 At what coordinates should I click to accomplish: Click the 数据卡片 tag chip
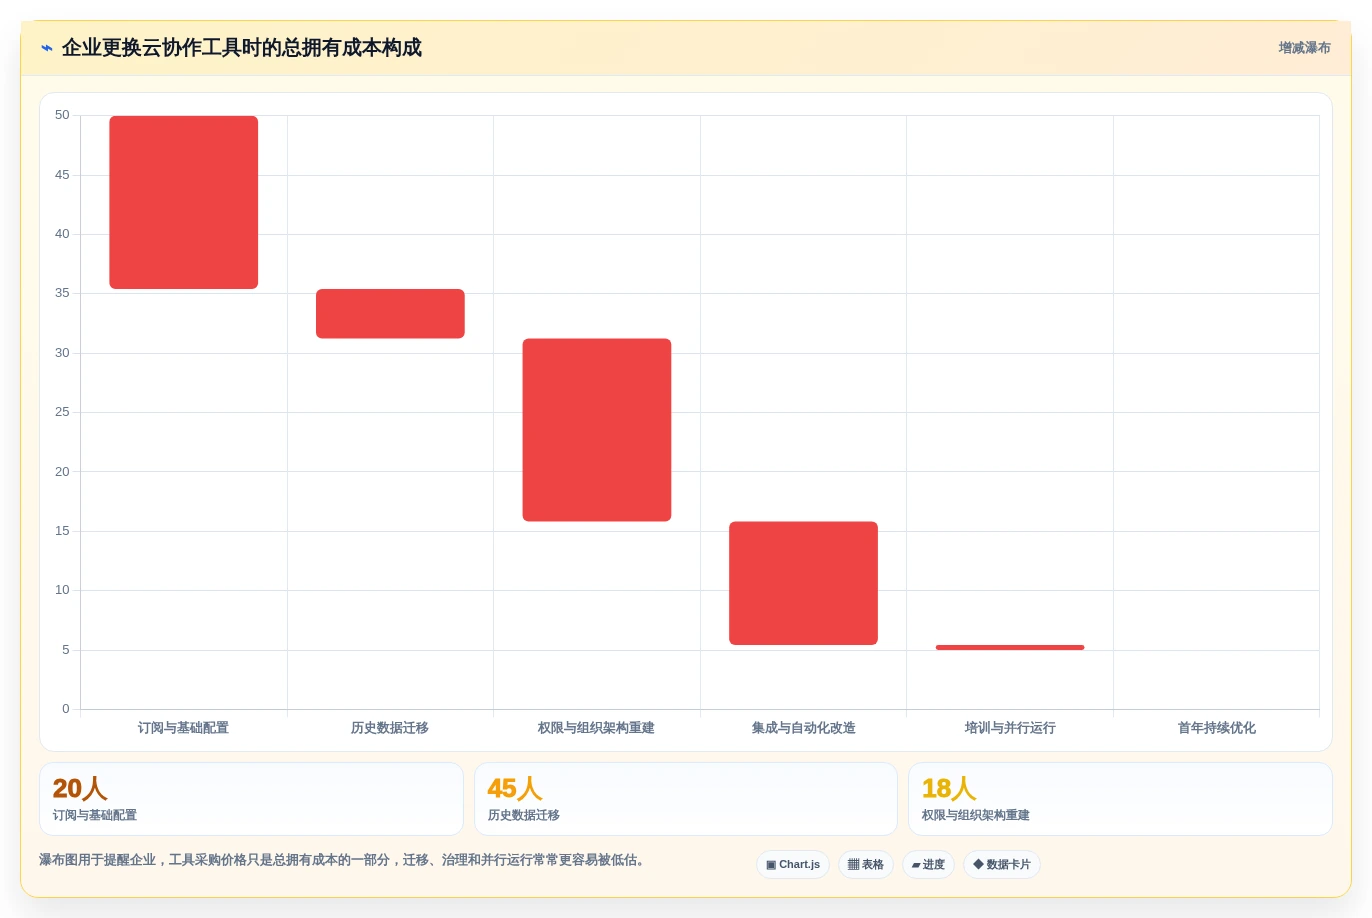click(x=1002, y=865)
